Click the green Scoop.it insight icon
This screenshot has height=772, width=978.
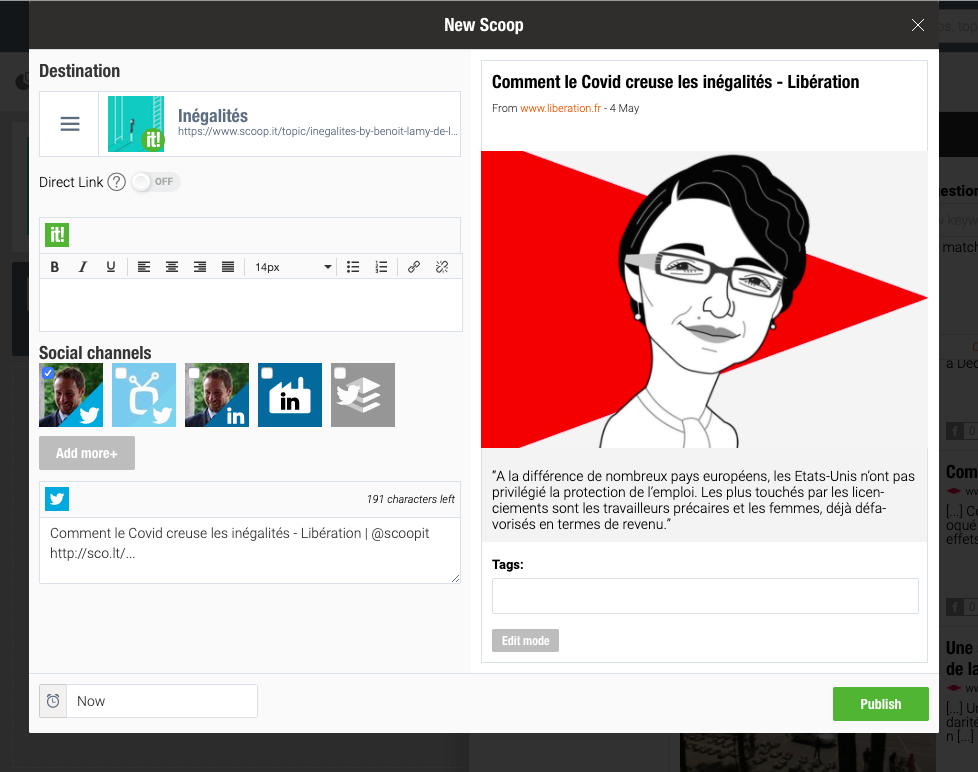pyautogui.click(x=57, y=235)
